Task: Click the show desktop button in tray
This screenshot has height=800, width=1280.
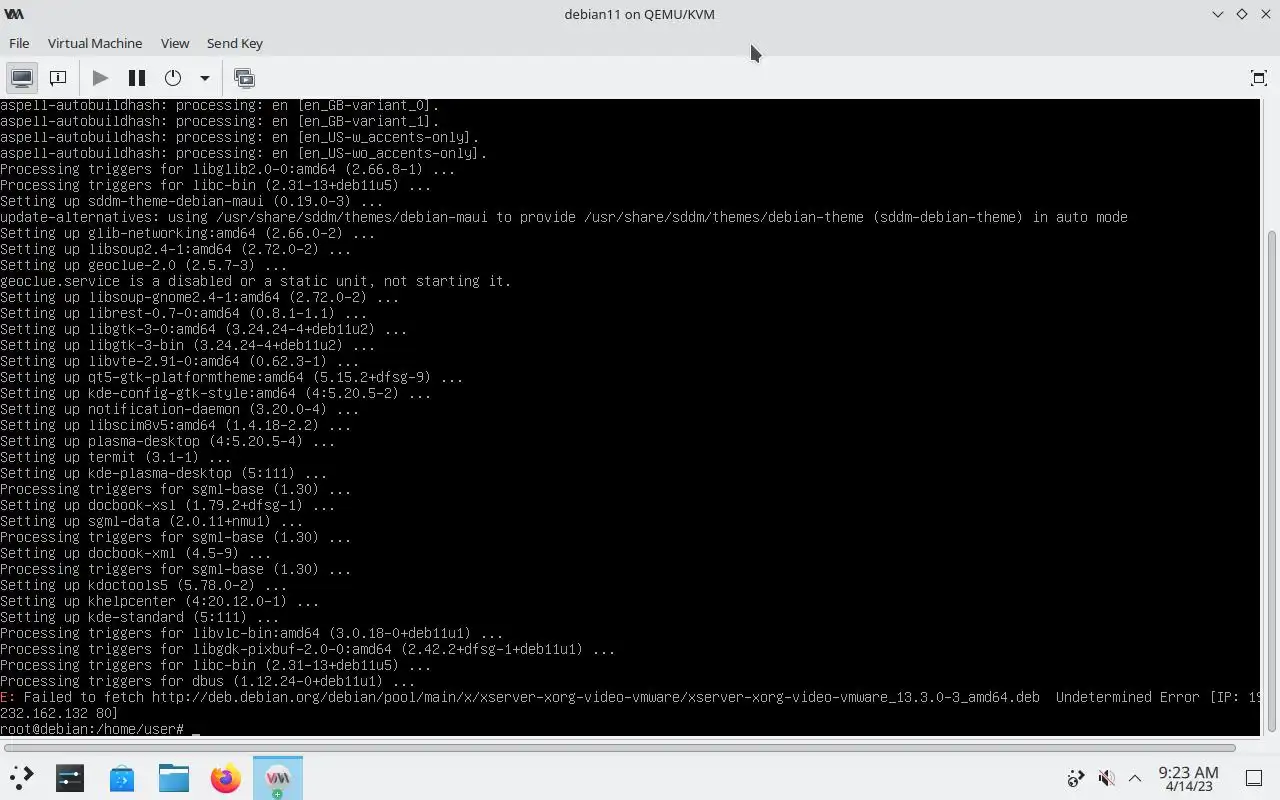Action: click(1254, 778)
